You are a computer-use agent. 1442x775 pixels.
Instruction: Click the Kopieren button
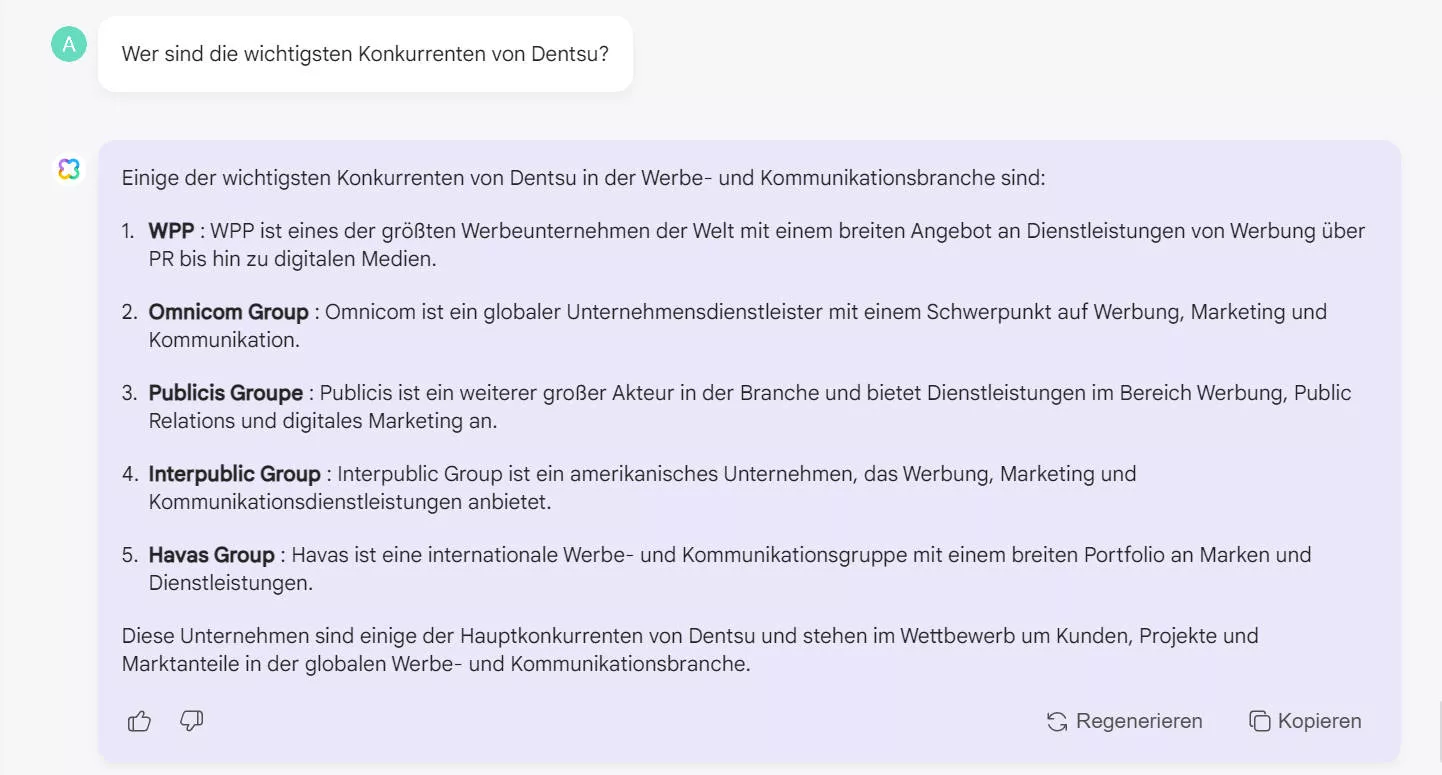coord(1306,721)
